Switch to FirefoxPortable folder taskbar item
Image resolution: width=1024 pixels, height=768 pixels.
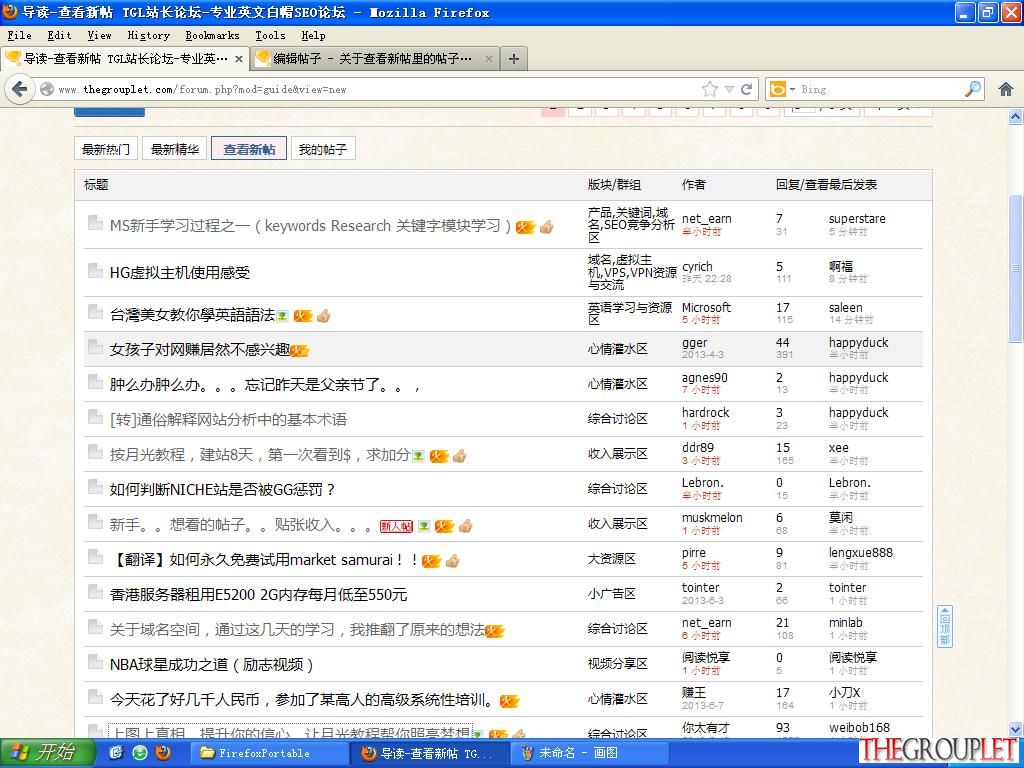tap(268, 753)
